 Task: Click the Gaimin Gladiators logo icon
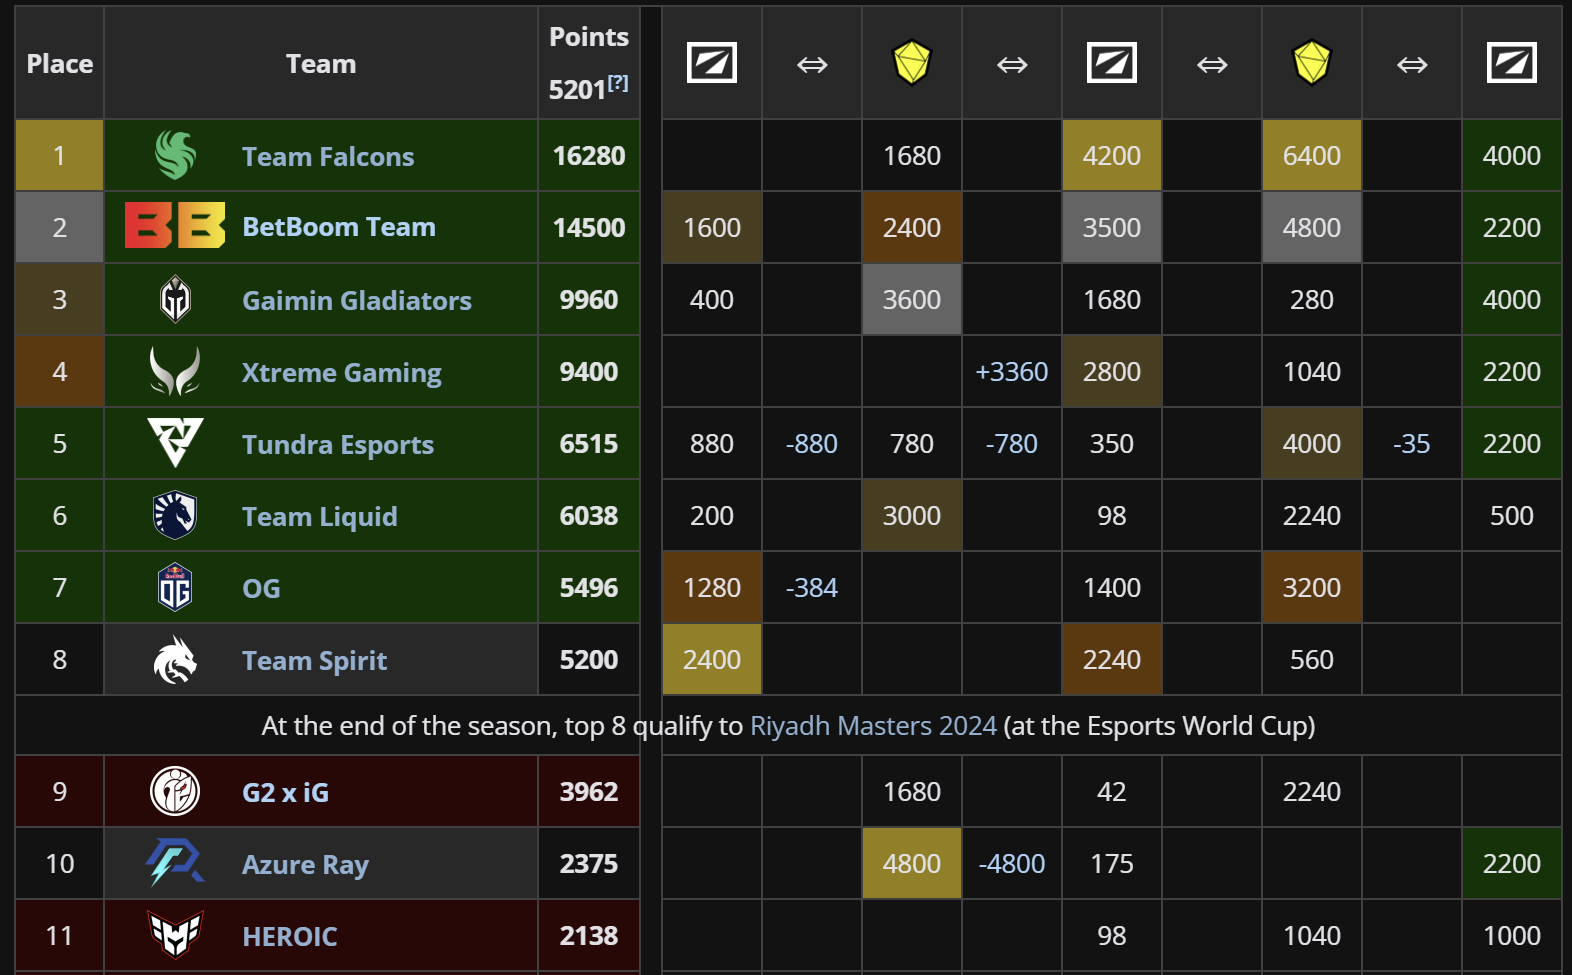(x=175, y=299)
